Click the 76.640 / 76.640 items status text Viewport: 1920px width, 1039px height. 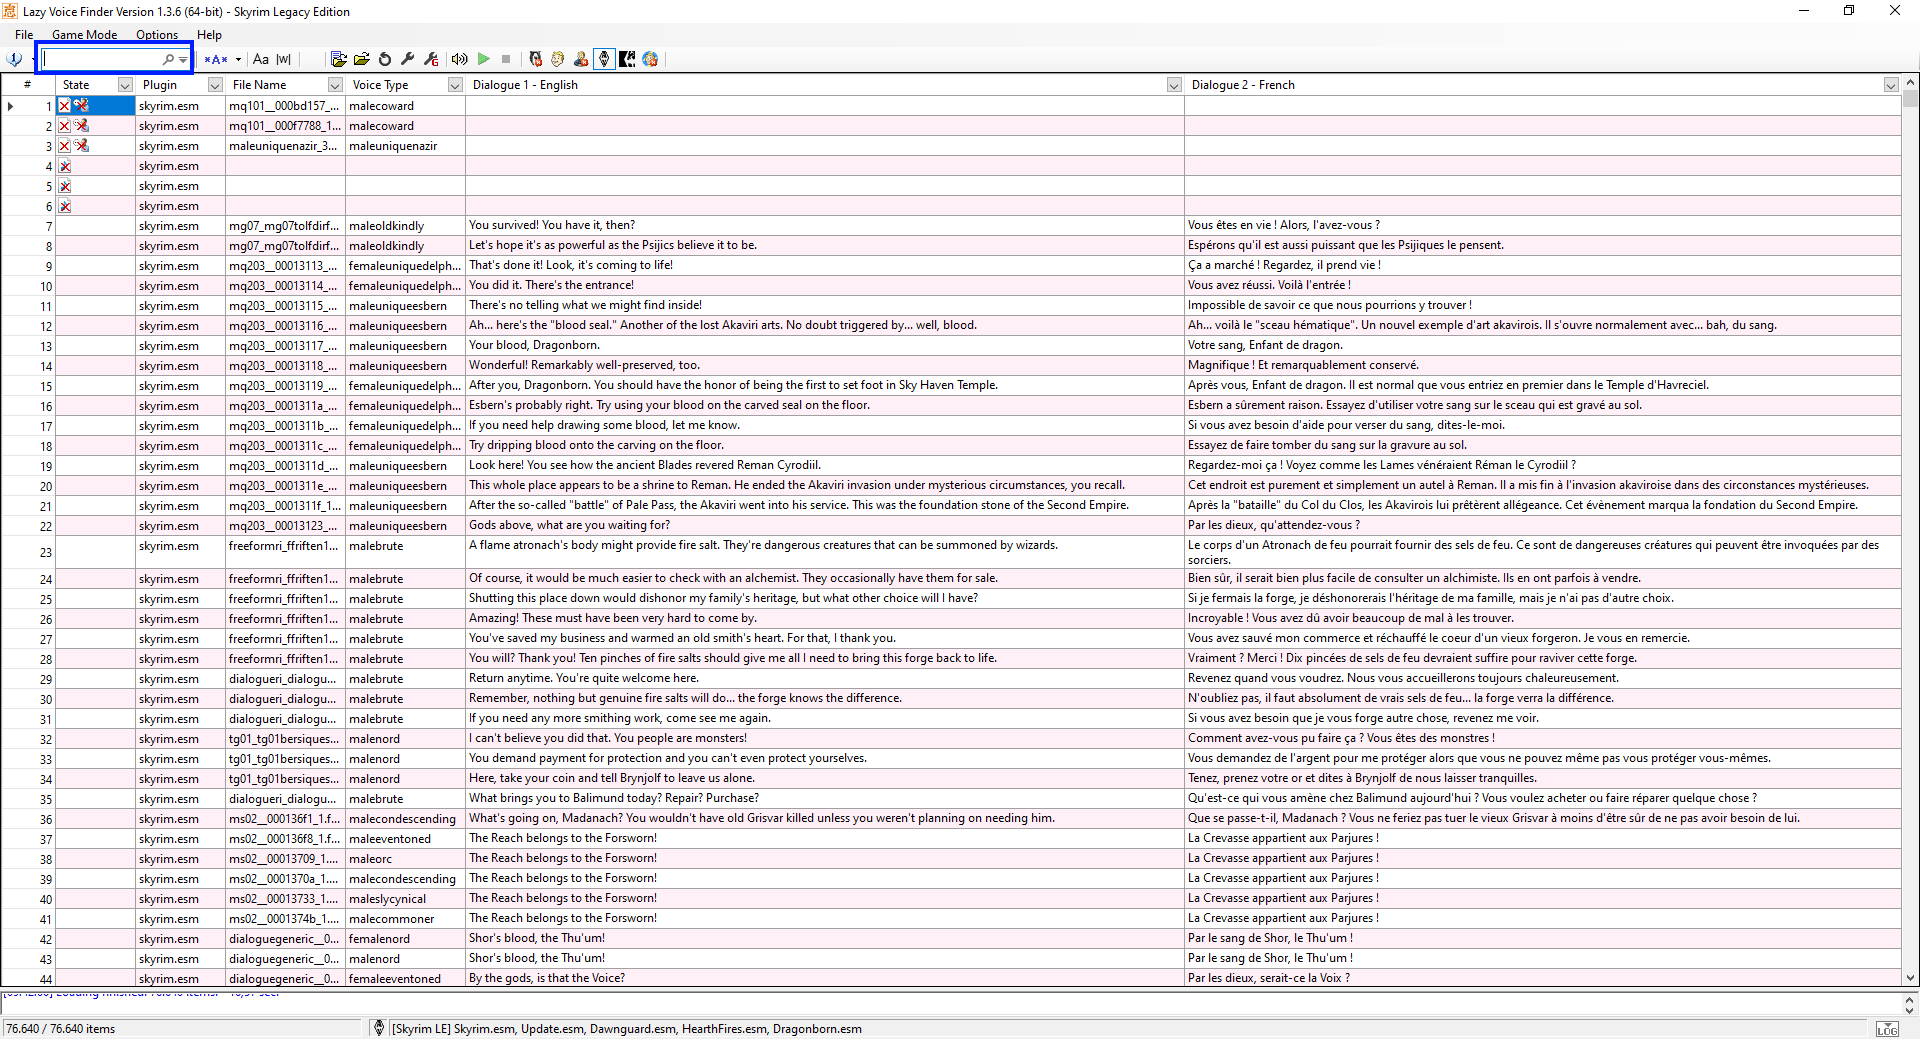(x=61, y=1029)
